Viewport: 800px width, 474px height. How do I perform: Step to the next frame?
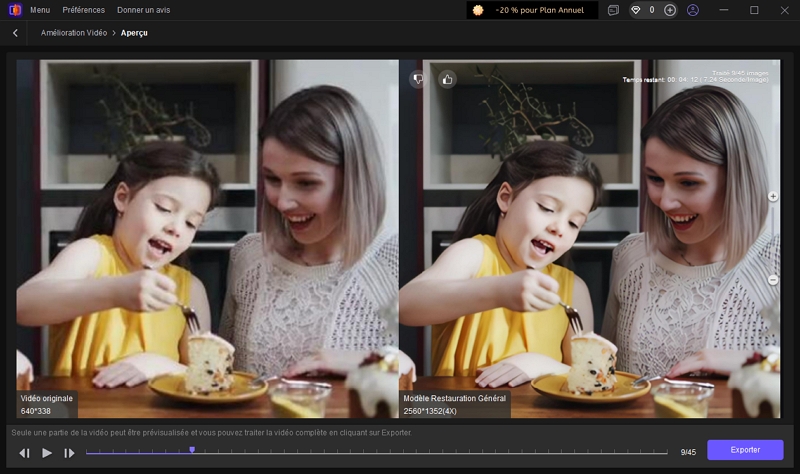[69, 453]
